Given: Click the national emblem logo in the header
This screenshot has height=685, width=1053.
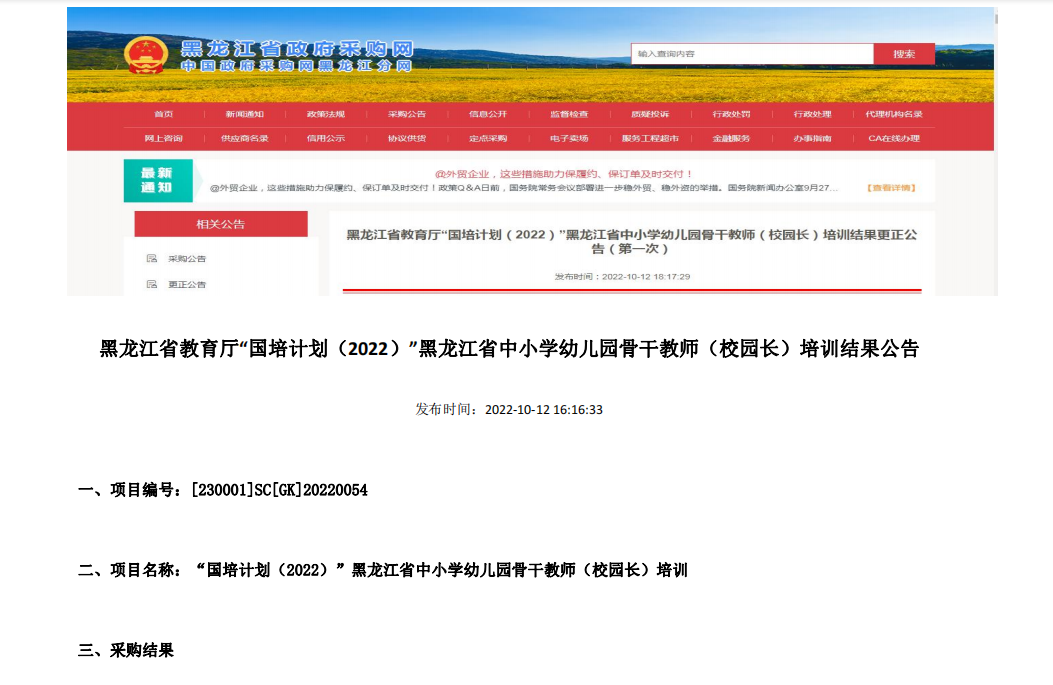Looking at the screenshot, I should (146, 56).
